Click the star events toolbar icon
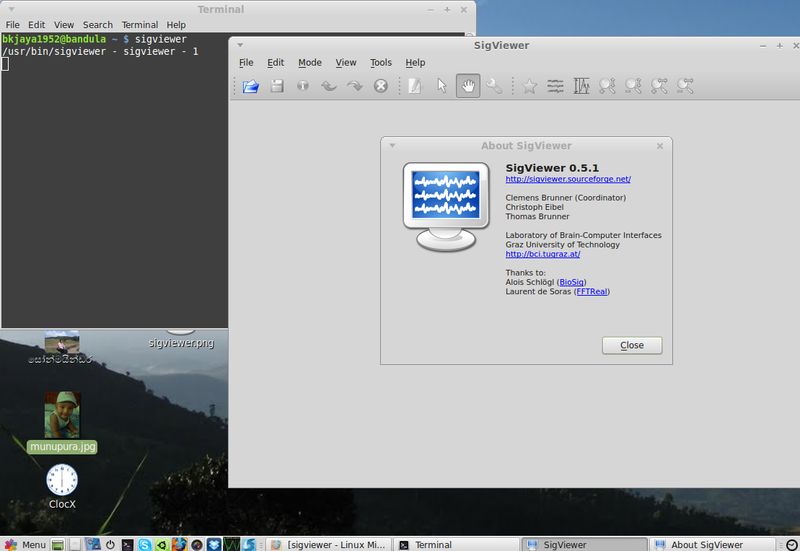800x551 pixels. [x=530, y=86]
